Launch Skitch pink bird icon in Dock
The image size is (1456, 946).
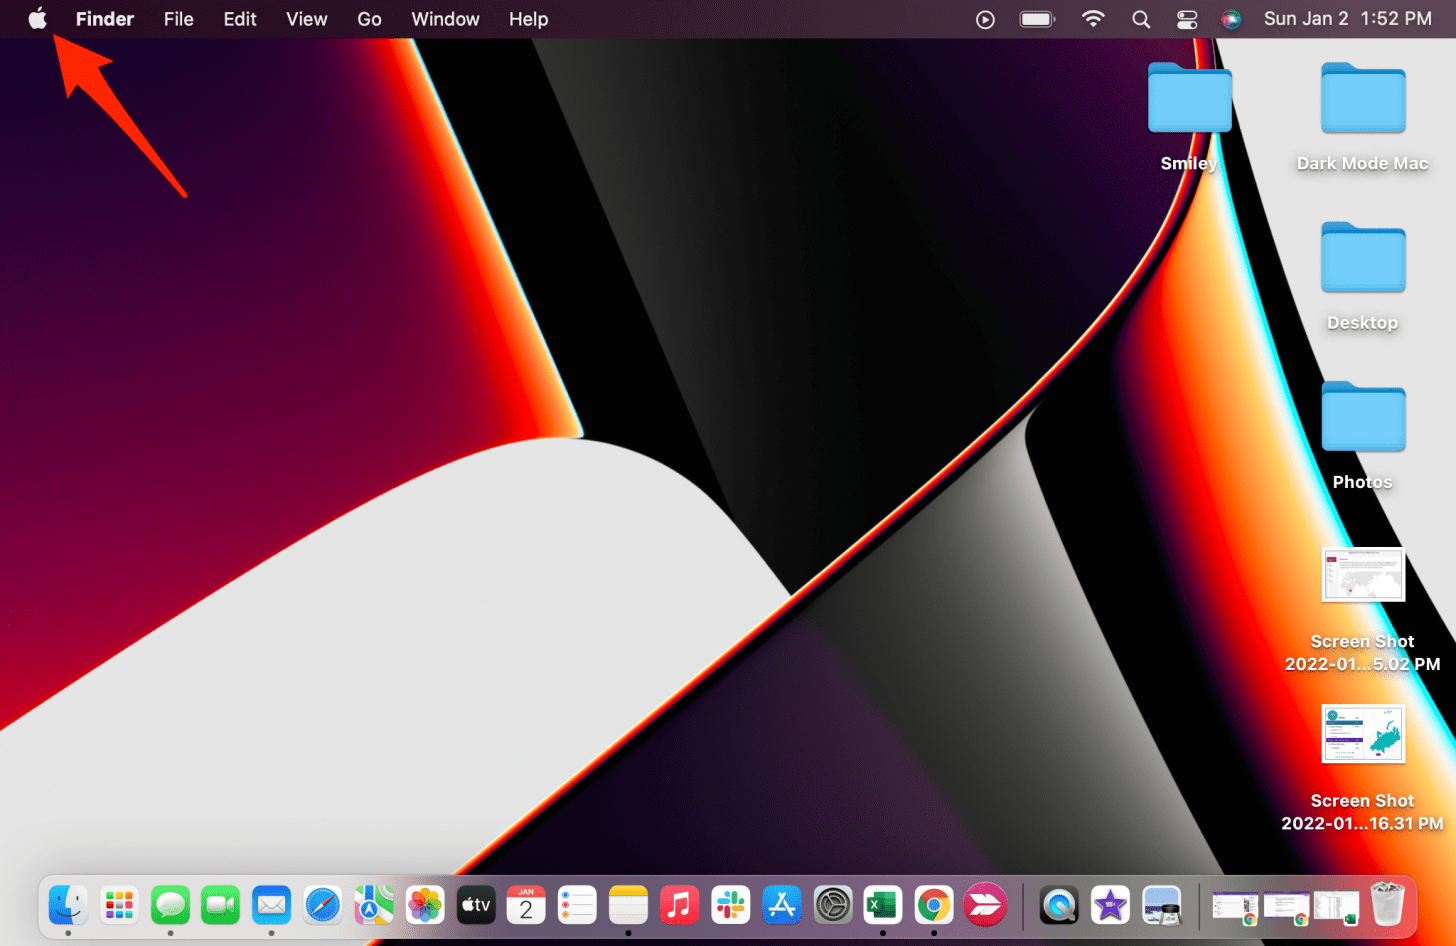pyautogui.click(x=985, y=906)
